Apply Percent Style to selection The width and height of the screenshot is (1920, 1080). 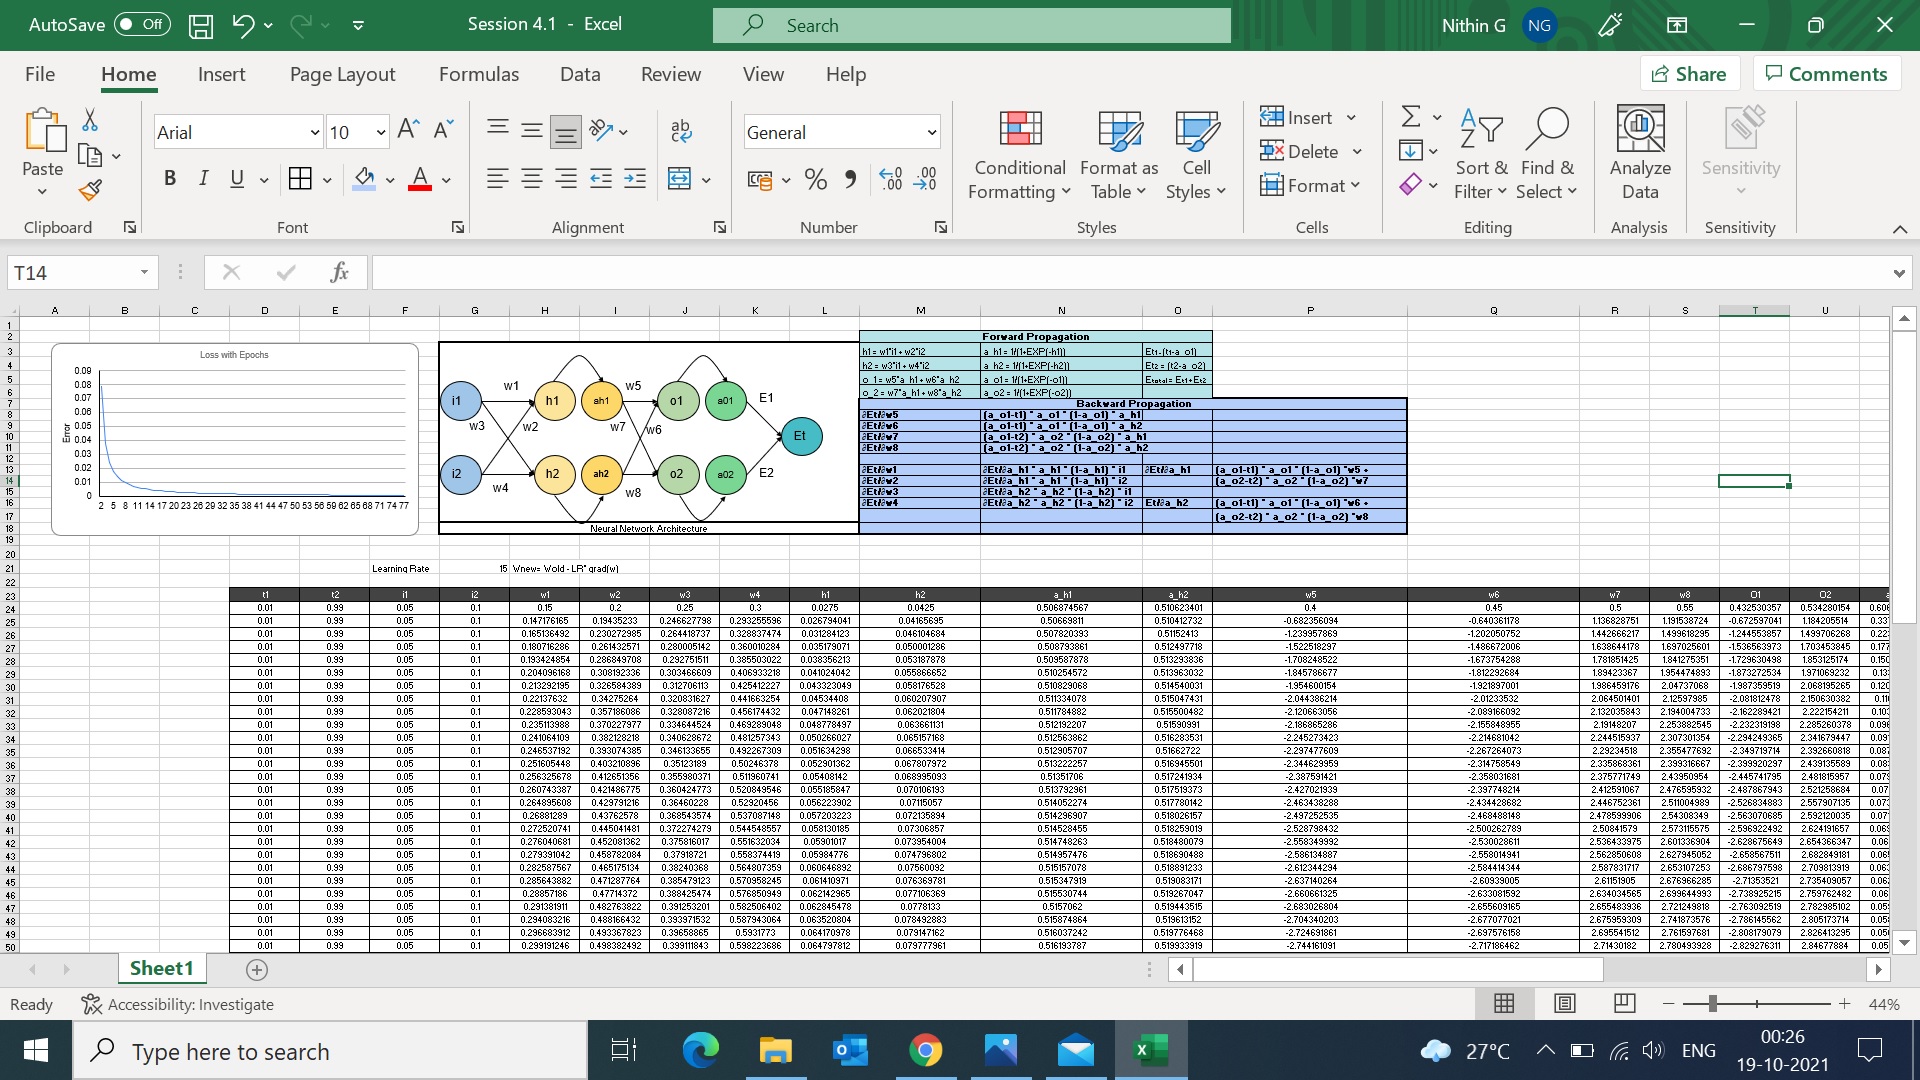(x=815, y=179)
